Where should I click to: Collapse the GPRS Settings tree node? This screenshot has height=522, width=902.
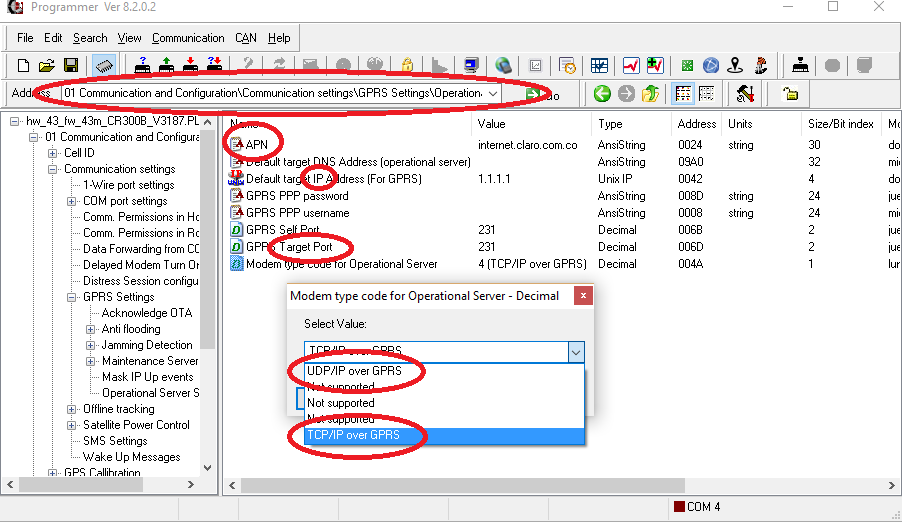[71, 298]
